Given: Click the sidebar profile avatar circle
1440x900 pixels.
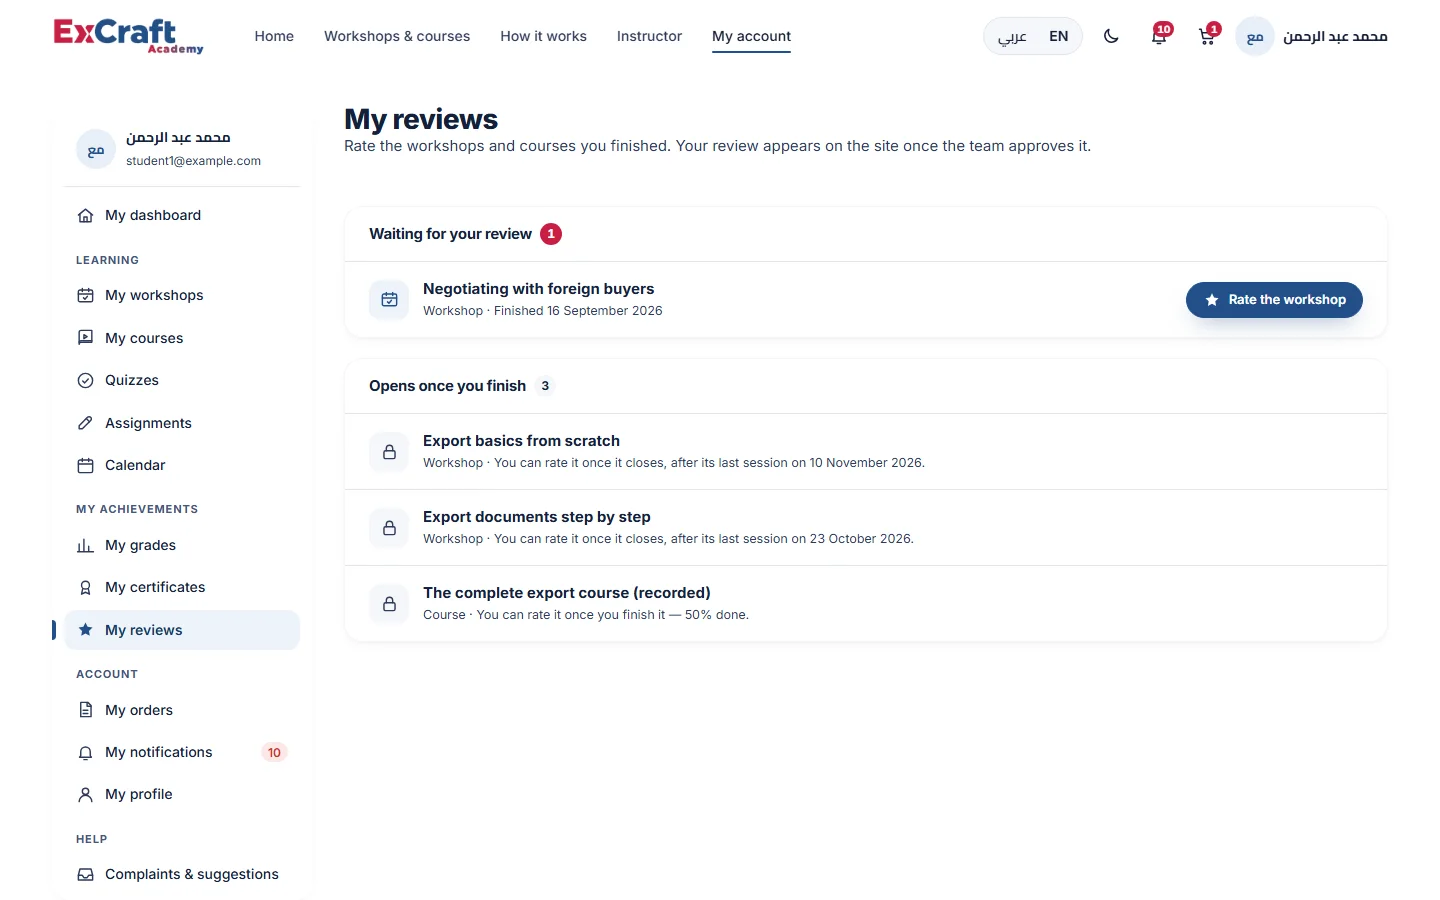Looking at the screenshot, I should (96, 150).
